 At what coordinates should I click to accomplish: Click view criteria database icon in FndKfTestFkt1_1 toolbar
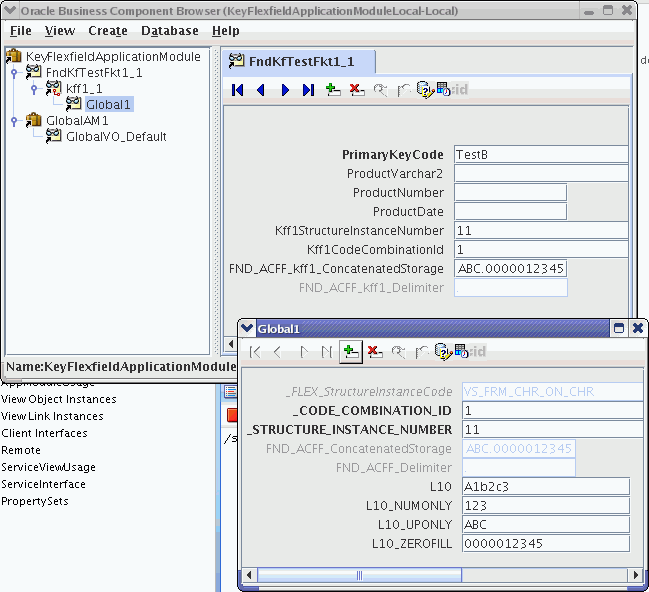tap(424, 89)
